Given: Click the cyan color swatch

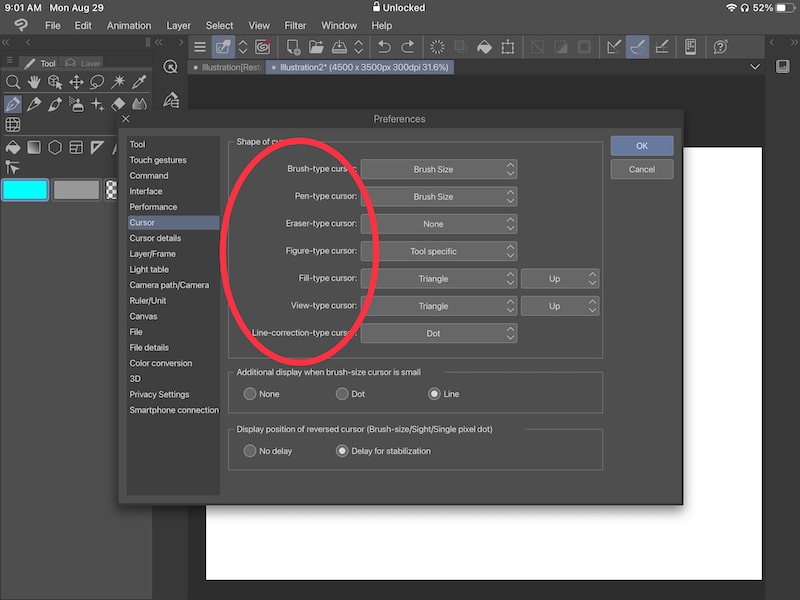Looking at the screenshot, I should point(25,188).
